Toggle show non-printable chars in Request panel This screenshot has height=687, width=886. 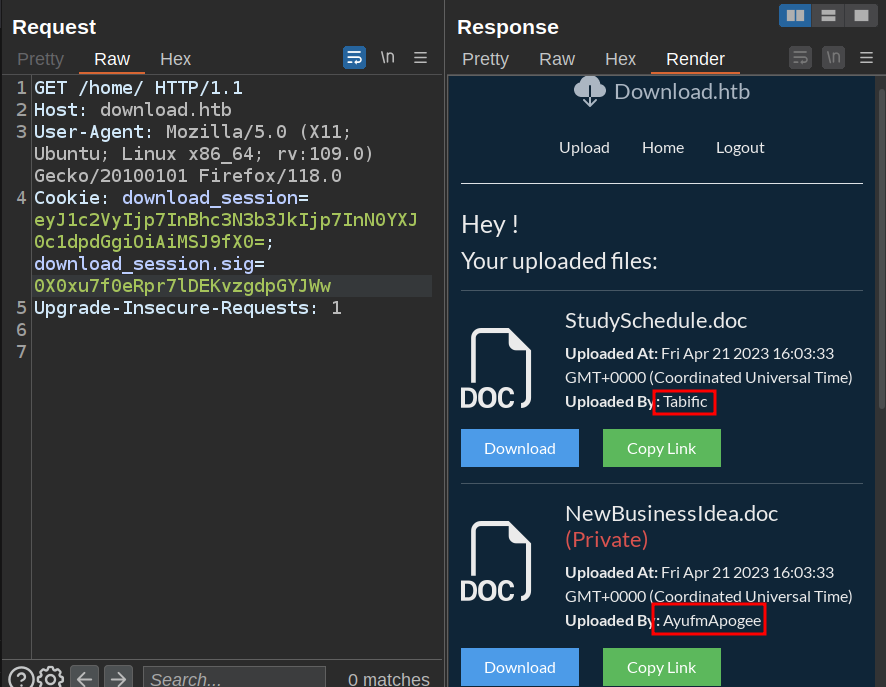click(x=387, y=58)
